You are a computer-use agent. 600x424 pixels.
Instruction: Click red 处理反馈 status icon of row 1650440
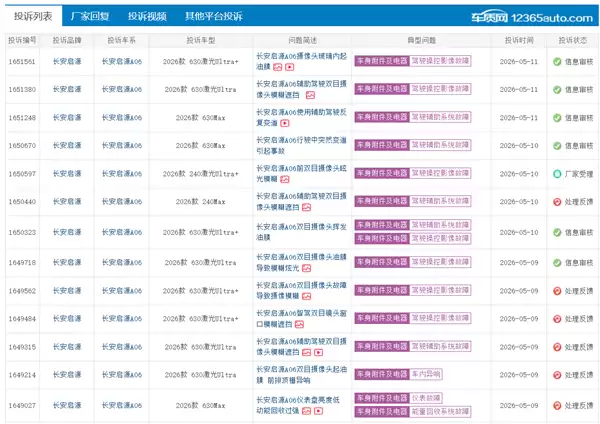click(x=557, y=202)
